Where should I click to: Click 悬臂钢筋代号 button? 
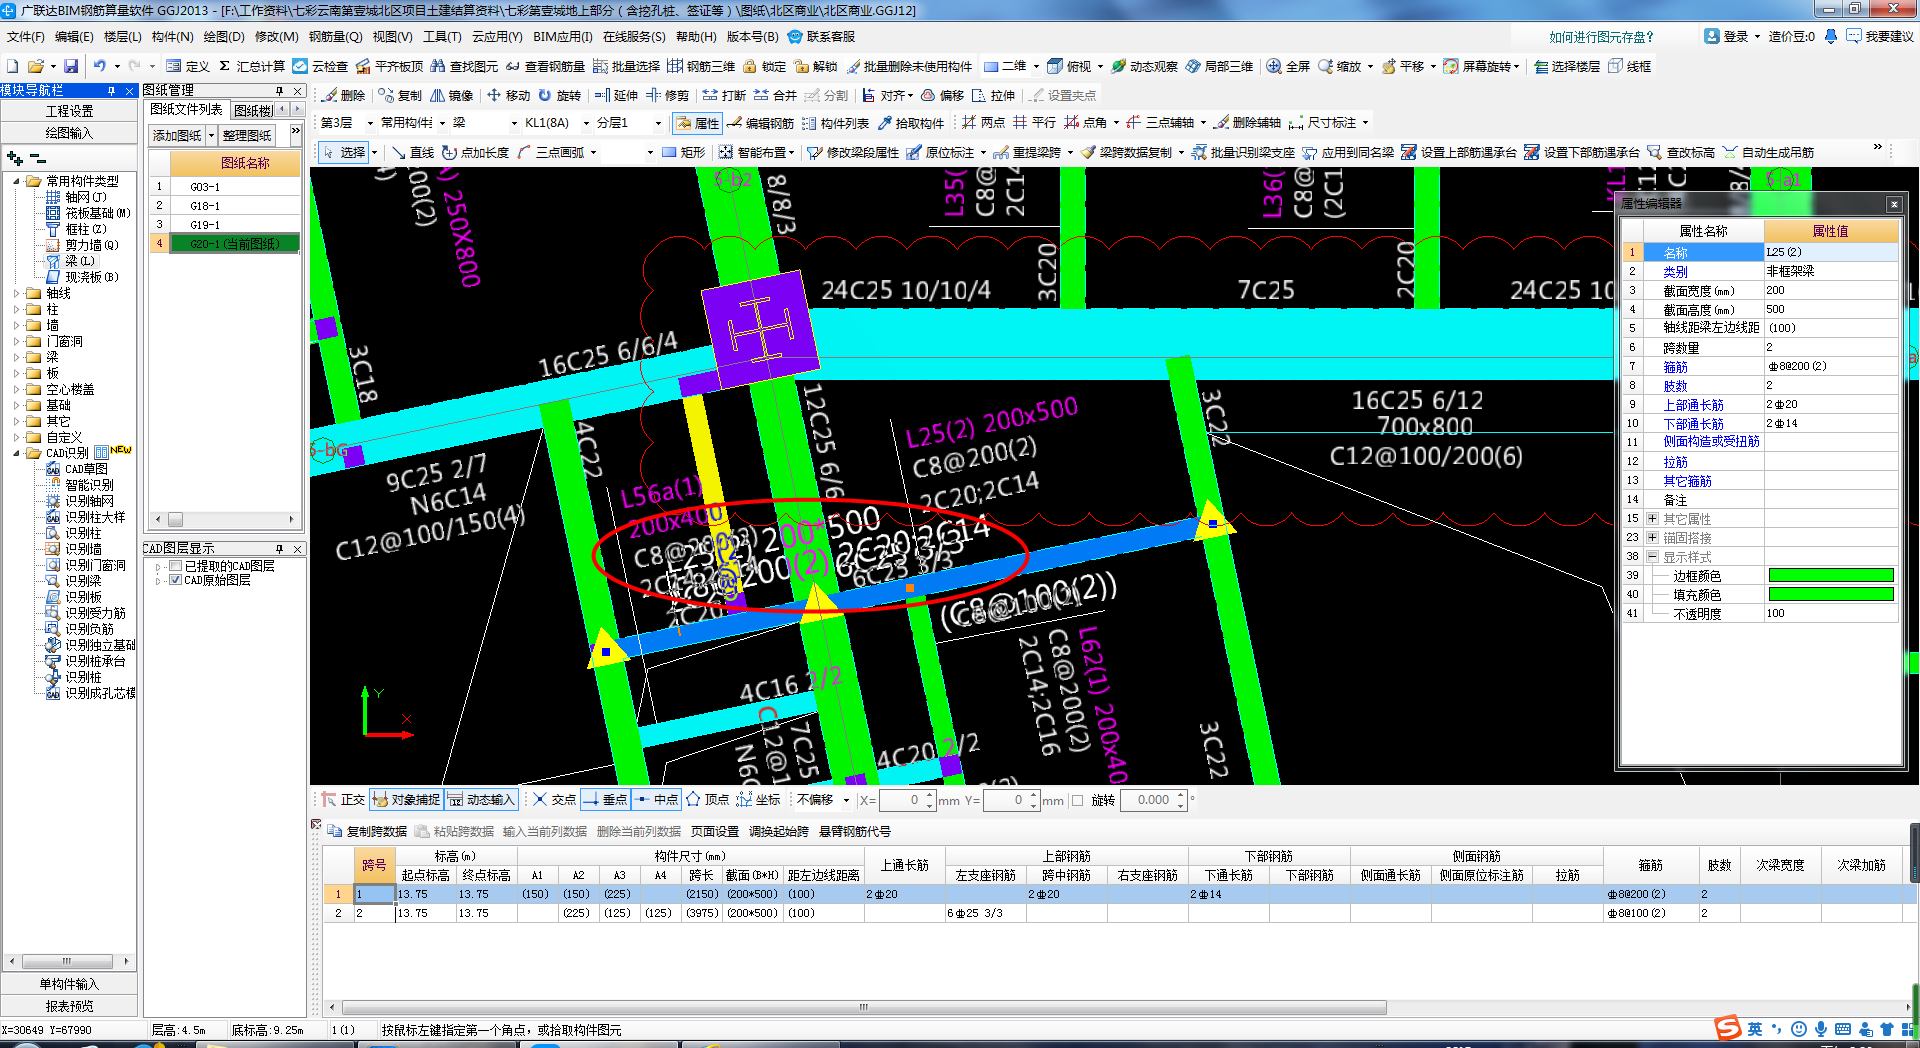pyautogui.click(x=854, y=831)
